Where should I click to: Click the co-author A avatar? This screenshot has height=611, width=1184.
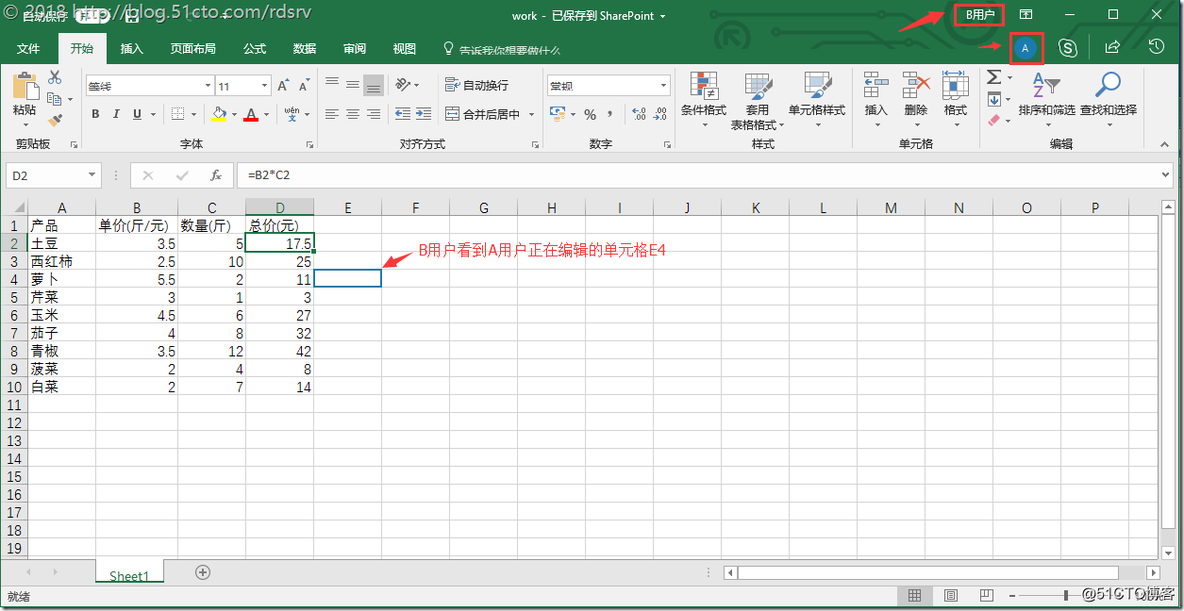point(1025,48)
